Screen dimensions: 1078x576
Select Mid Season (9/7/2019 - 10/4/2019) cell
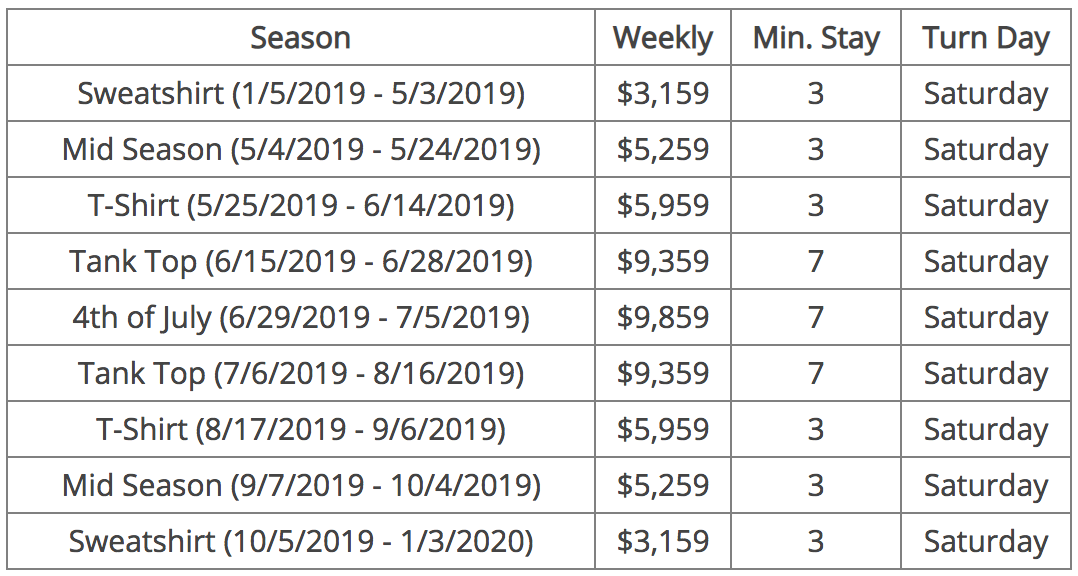pyautogui.click(x=300, y=486)
